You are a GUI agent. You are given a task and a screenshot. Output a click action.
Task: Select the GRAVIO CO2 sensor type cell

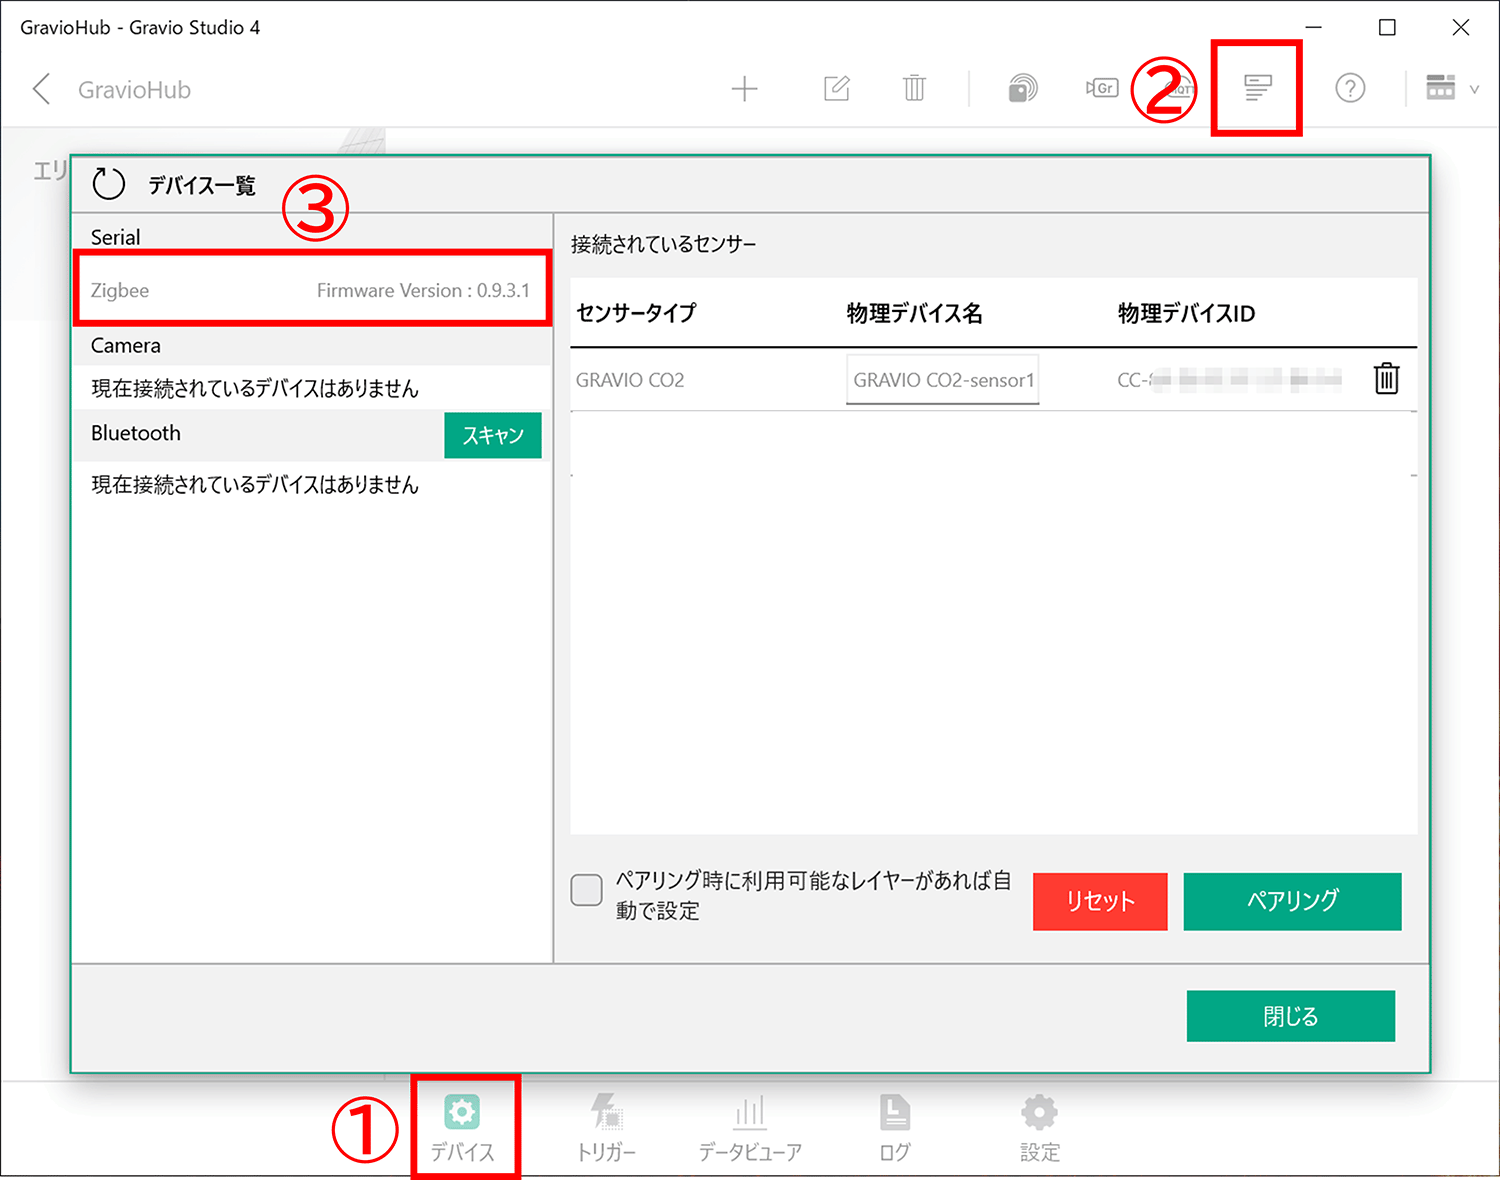(630, 380)
